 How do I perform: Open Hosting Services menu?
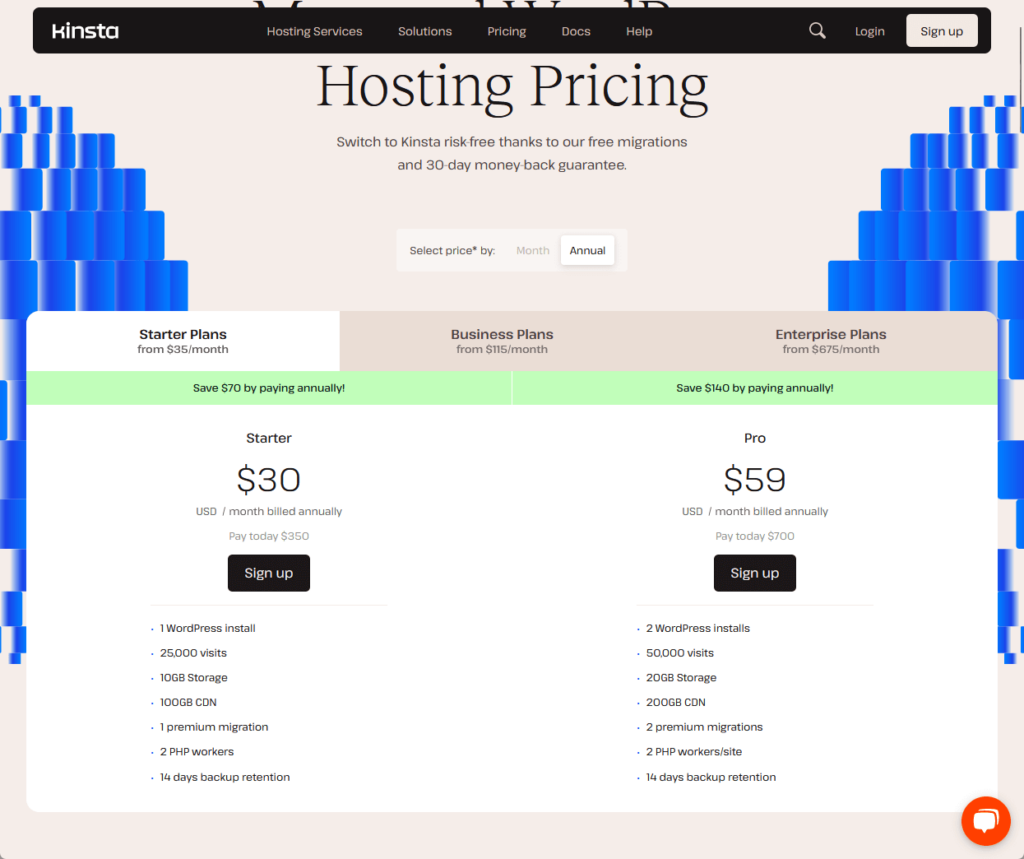point(314,31)
